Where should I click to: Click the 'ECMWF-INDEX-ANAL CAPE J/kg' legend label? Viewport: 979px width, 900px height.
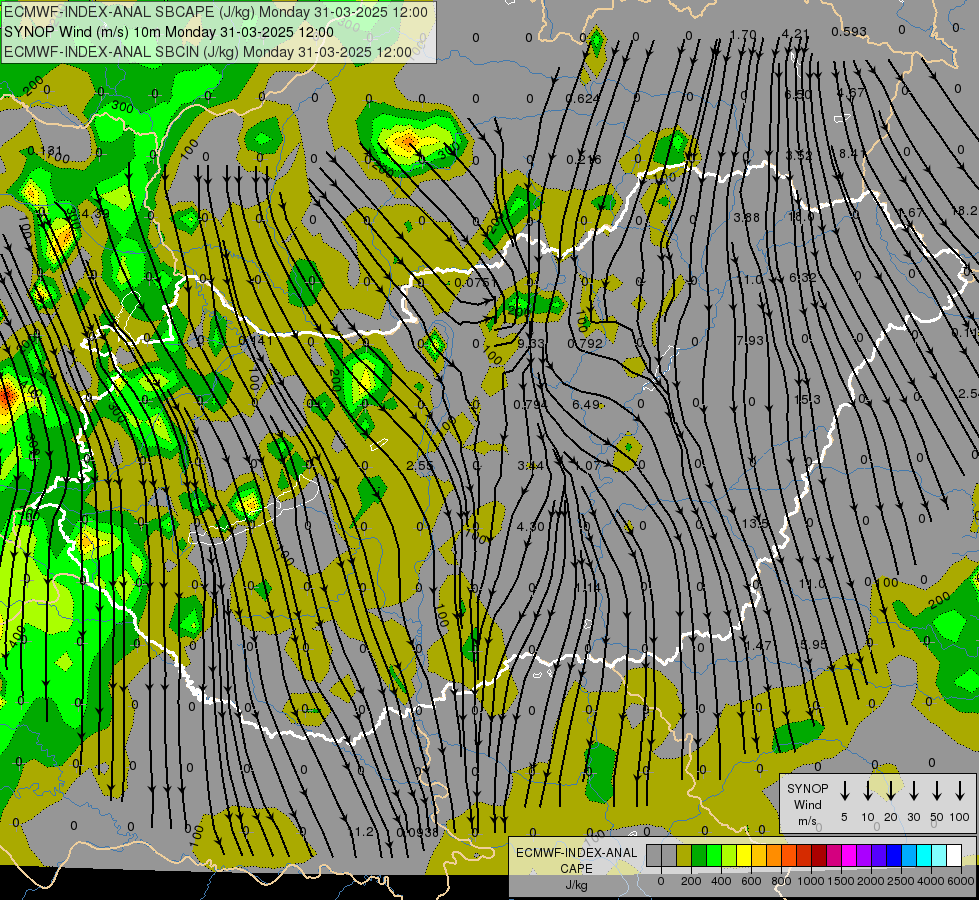576,868
